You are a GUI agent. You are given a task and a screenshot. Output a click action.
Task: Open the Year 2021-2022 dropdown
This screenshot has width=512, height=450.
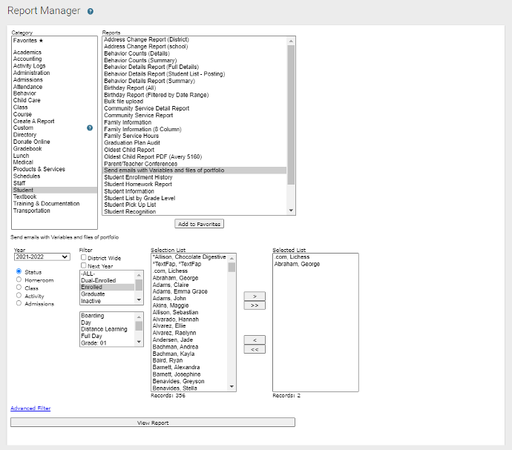pyautogui.click(x=42, y=257)
